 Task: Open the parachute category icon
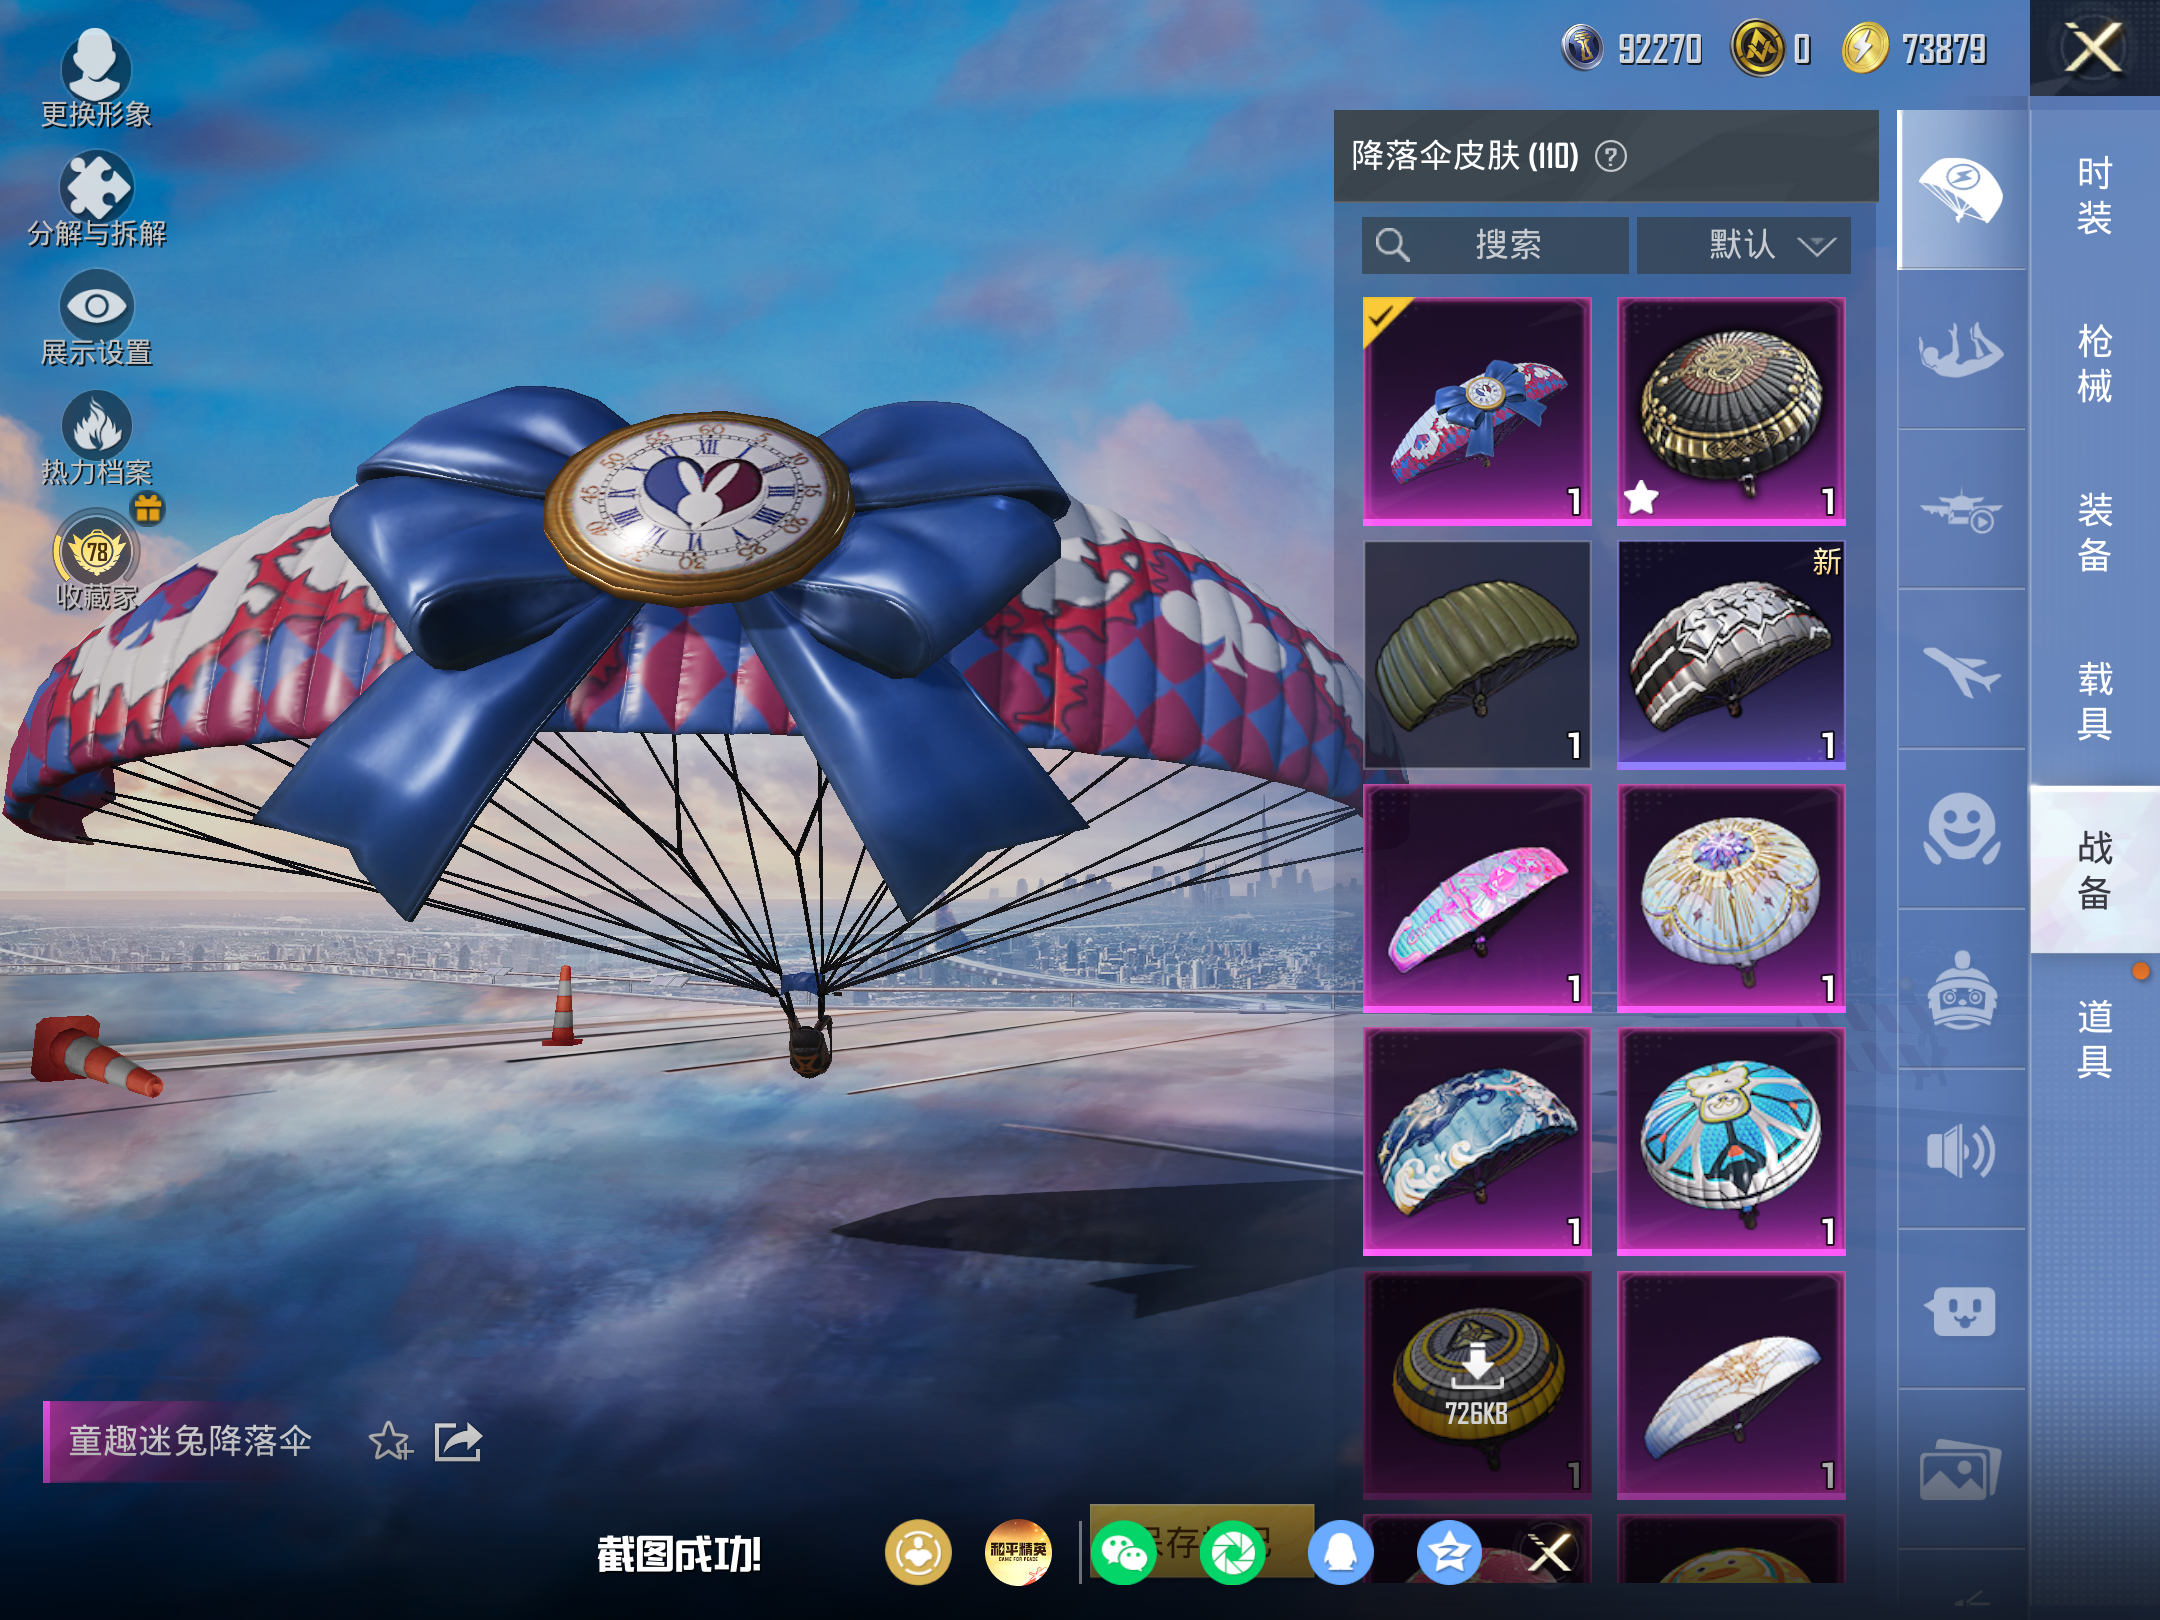pyautogui.click(x=1961, y=190)
